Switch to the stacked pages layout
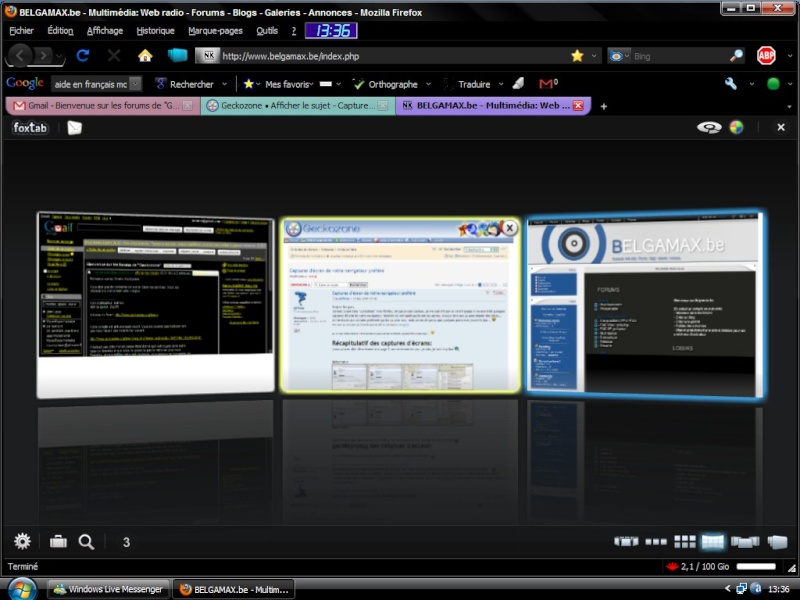 778,541
